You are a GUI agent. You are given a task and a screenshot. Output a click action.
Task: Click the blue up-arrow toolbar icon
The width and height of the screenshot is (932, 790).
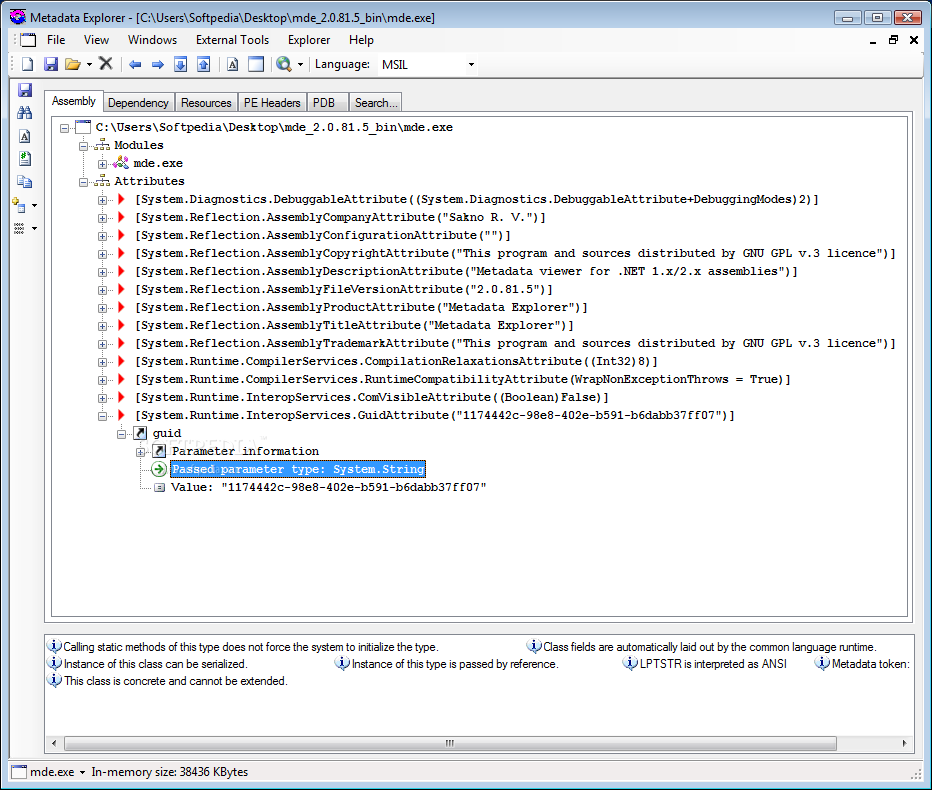point(204,64)
